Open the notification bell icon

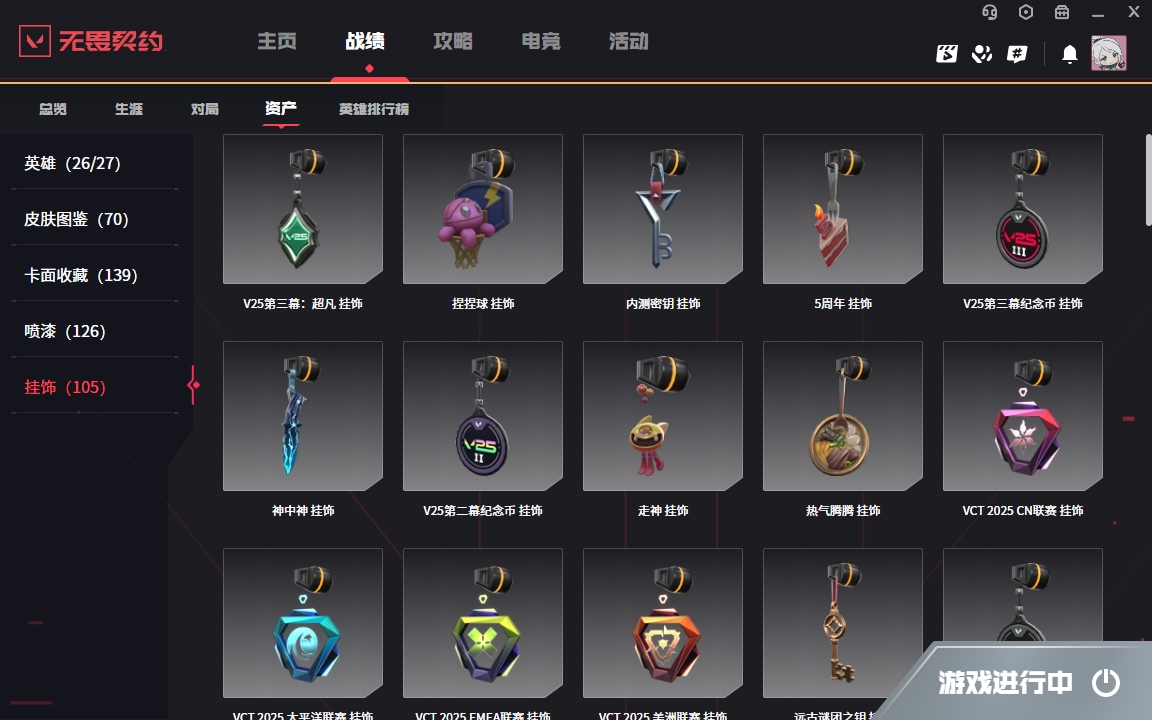pyautogui.click(x=1070, y=54)
